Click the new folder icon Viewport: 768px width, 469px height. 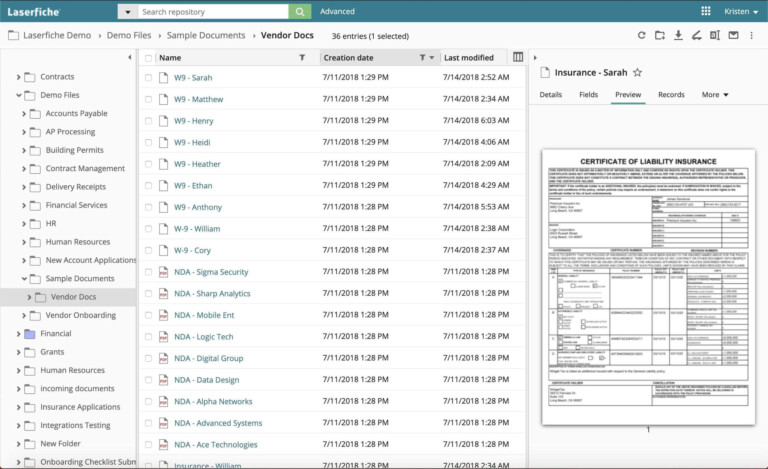point(660,35)
